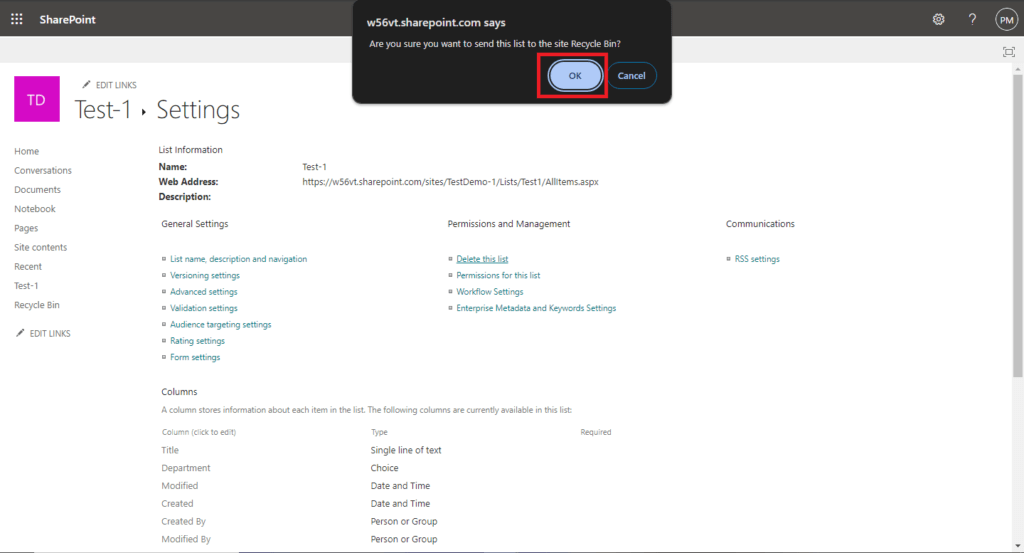Open Notebook in left navigation
The image size is (1024, 553).
click(x=35, y=209)
